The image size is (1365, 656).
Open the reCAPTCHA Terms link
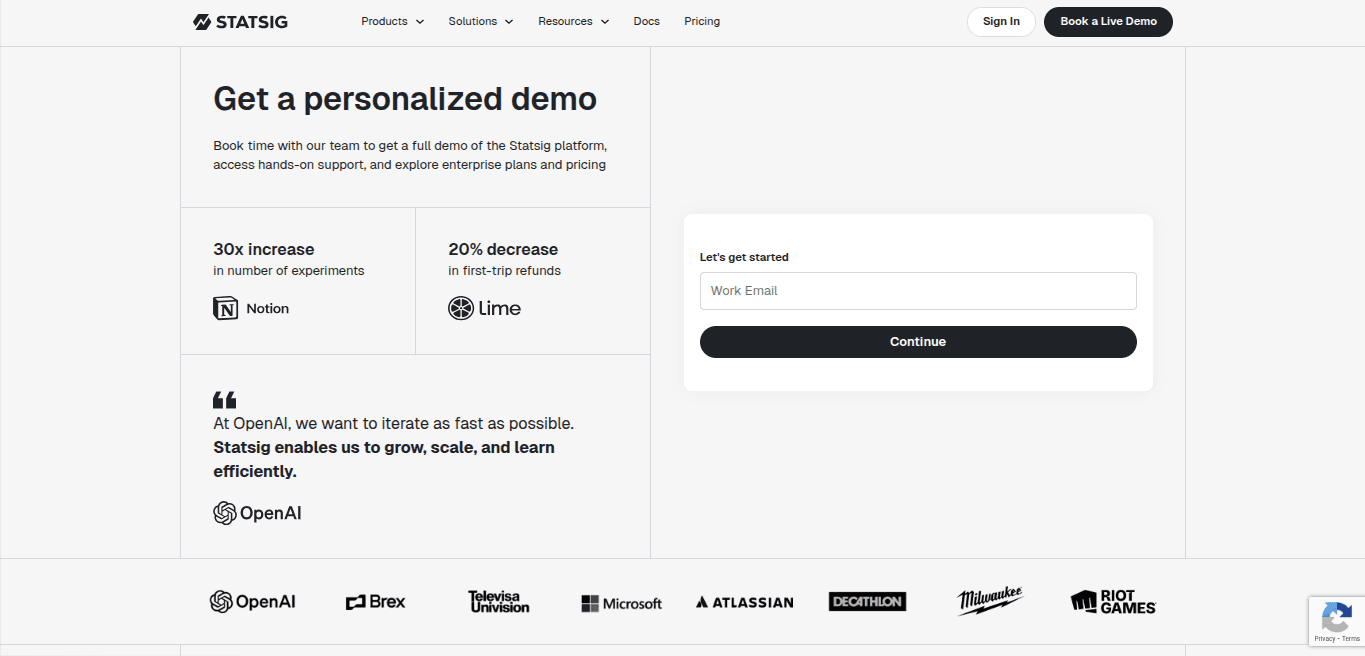pos(1351,638)
